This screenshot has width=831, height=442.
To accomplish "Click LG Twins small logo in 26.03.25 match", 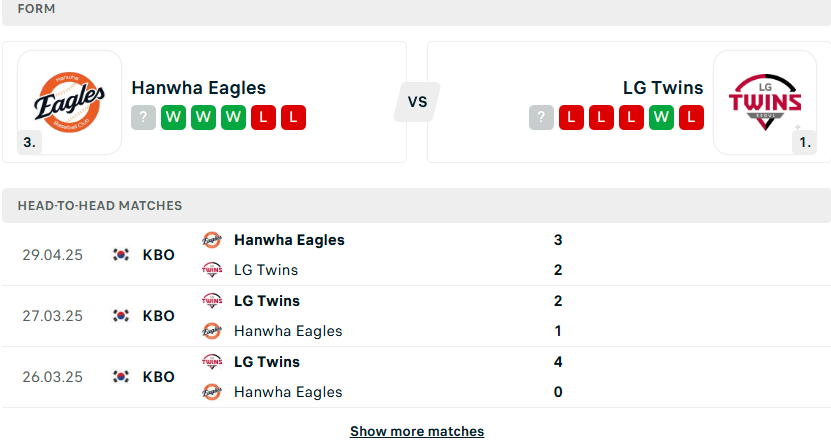I will 212,362.
